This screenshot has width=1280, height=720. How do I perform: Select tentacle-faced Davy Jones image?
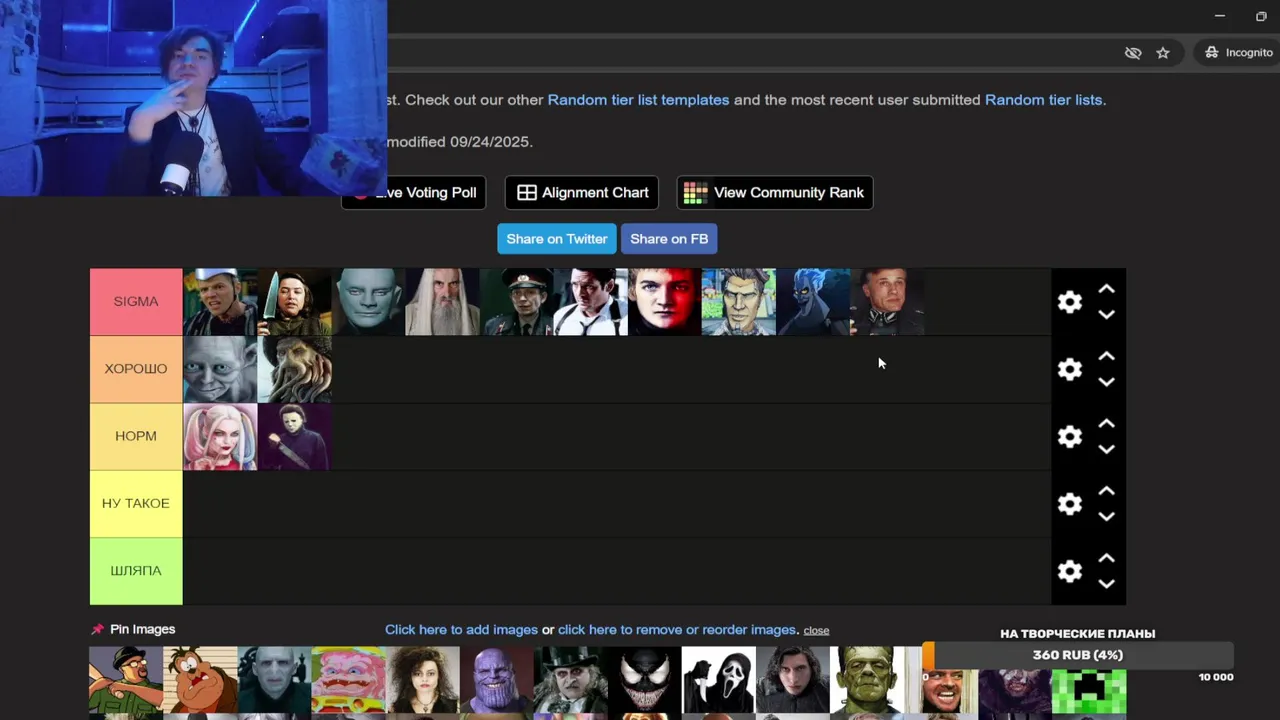coord(294,369)
